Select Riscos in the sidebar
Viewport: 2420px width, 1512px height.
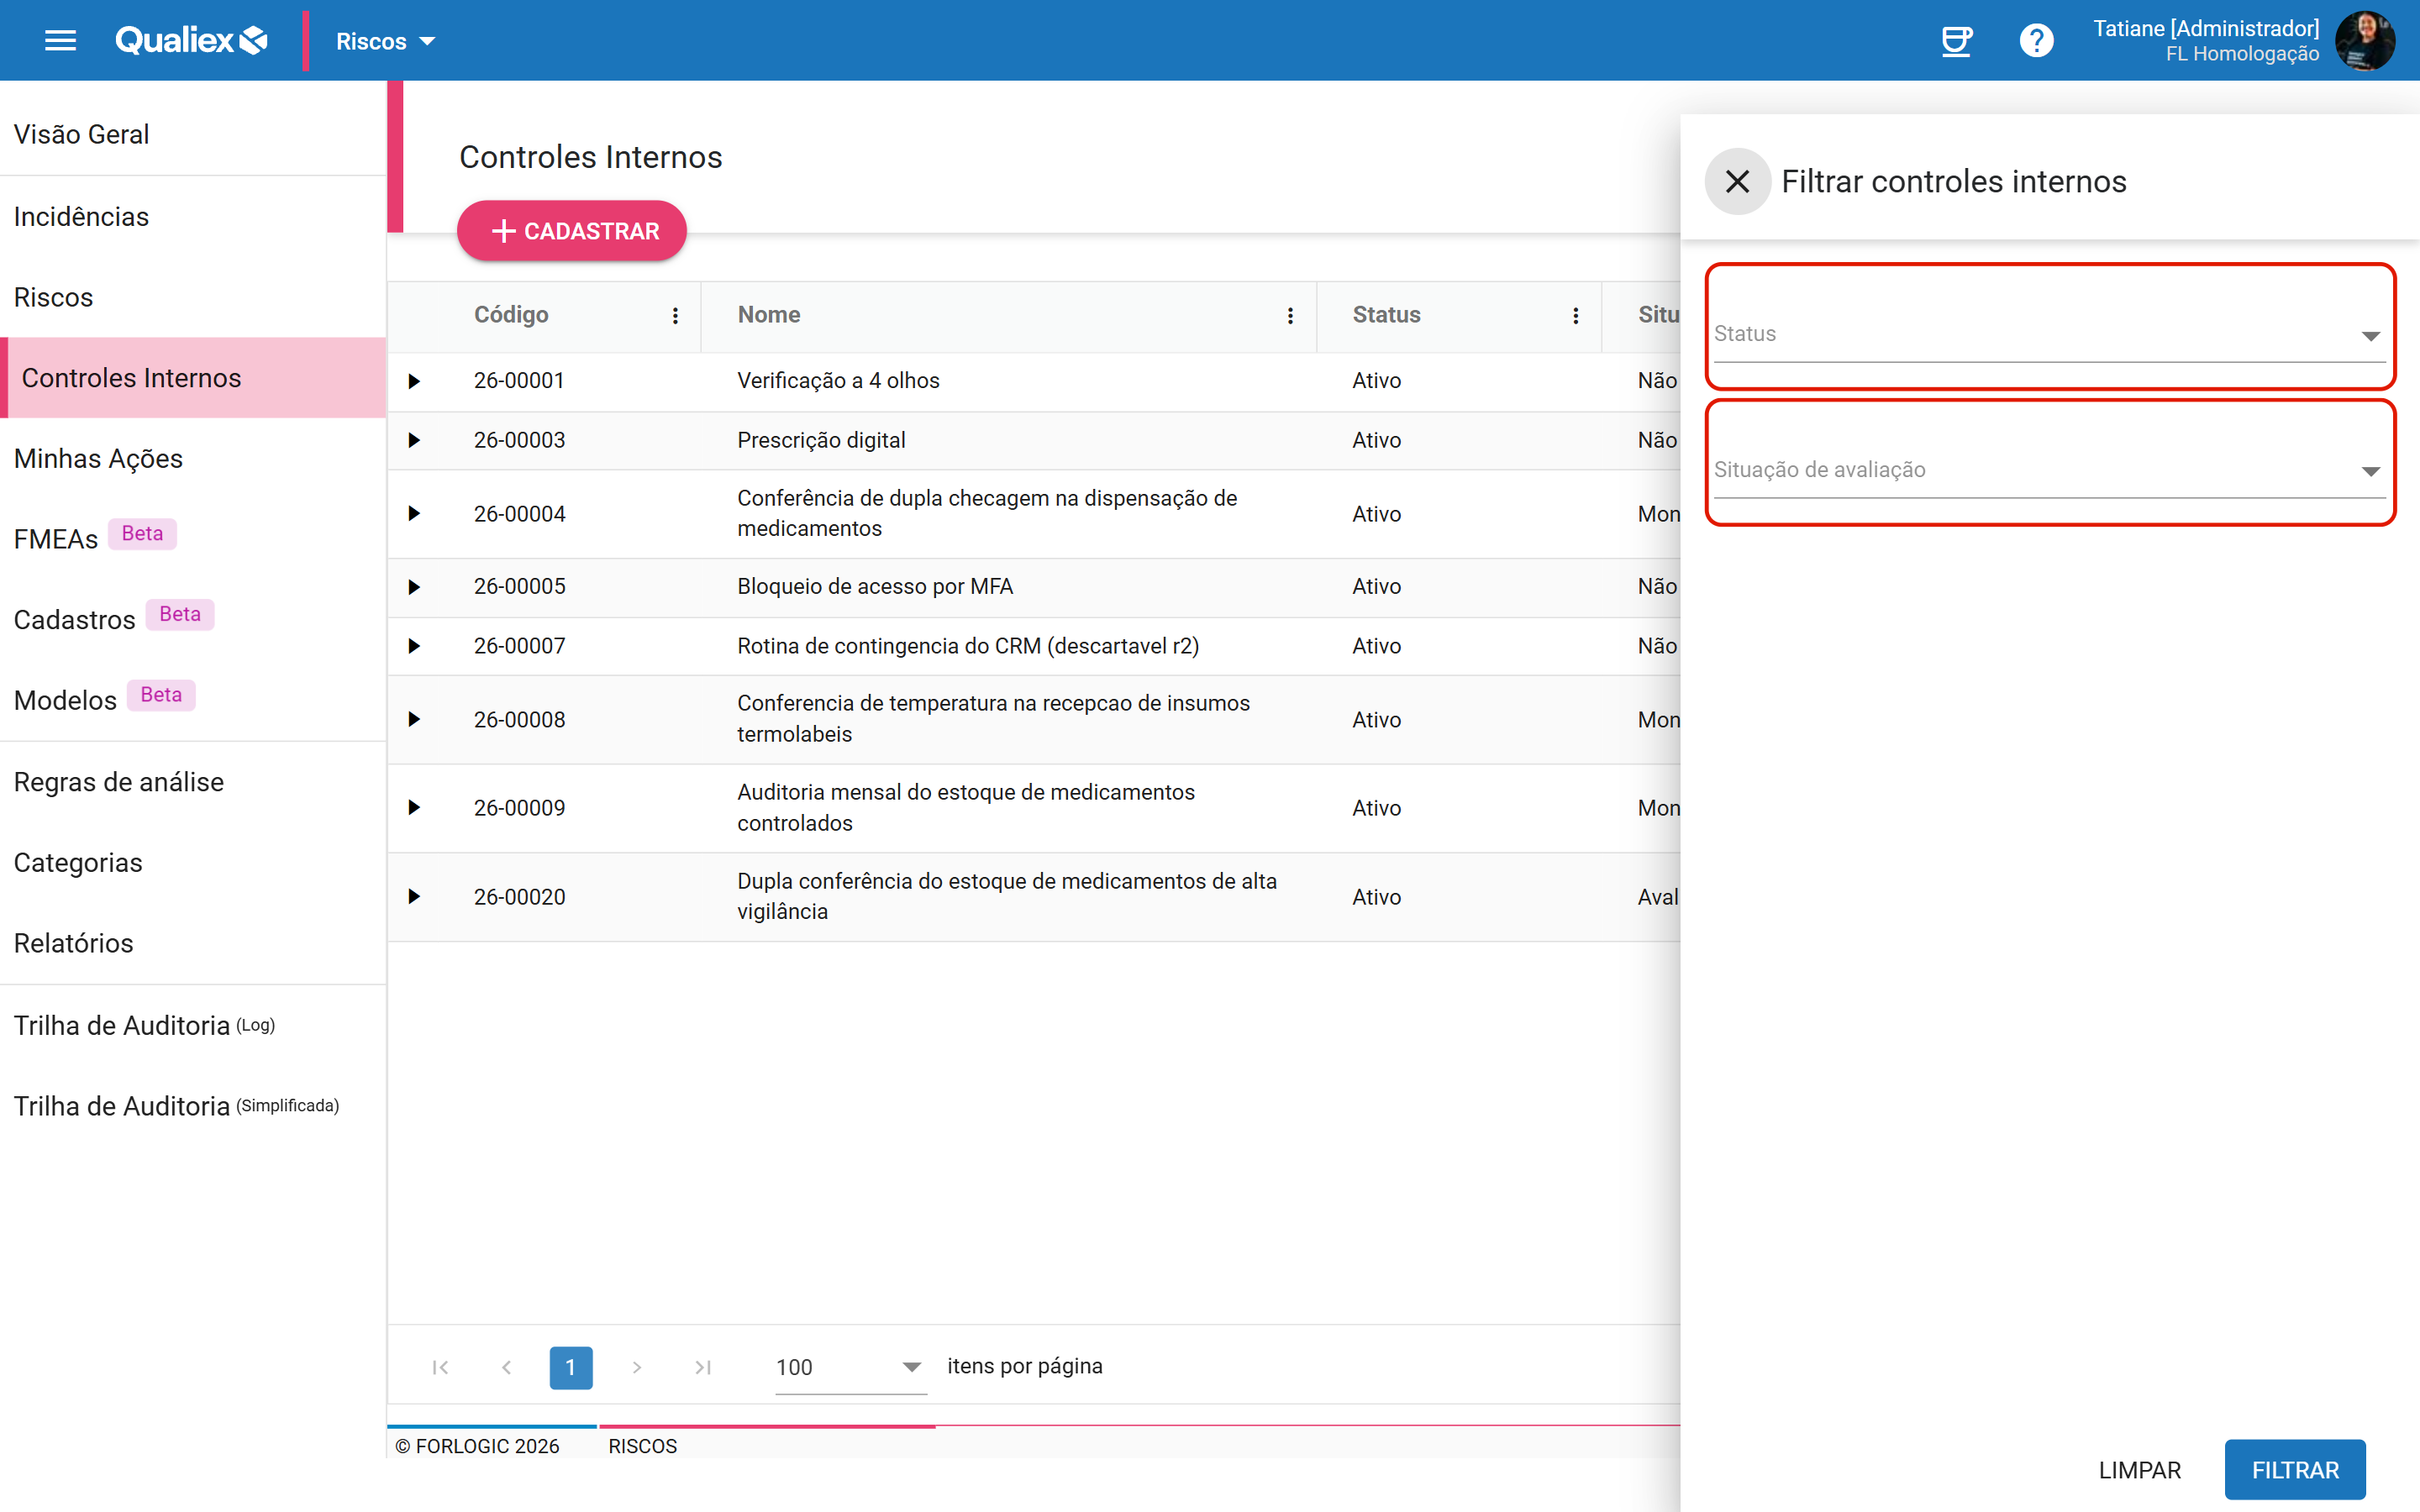point(193,297)
